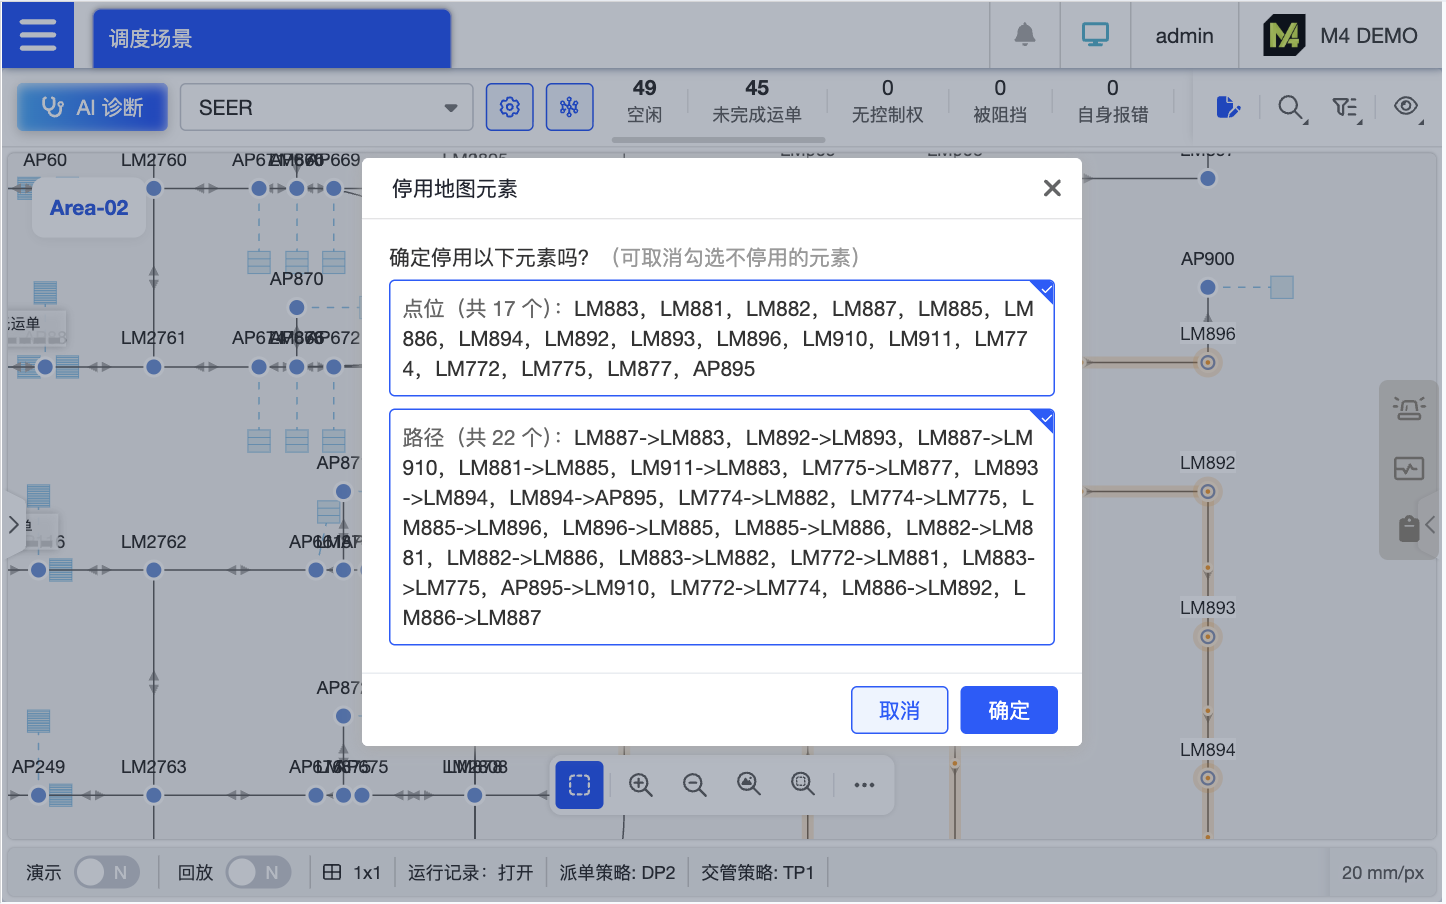Select the rectangular selection tool
This screenshot has height=904, width=1446.
click(579, 785)
